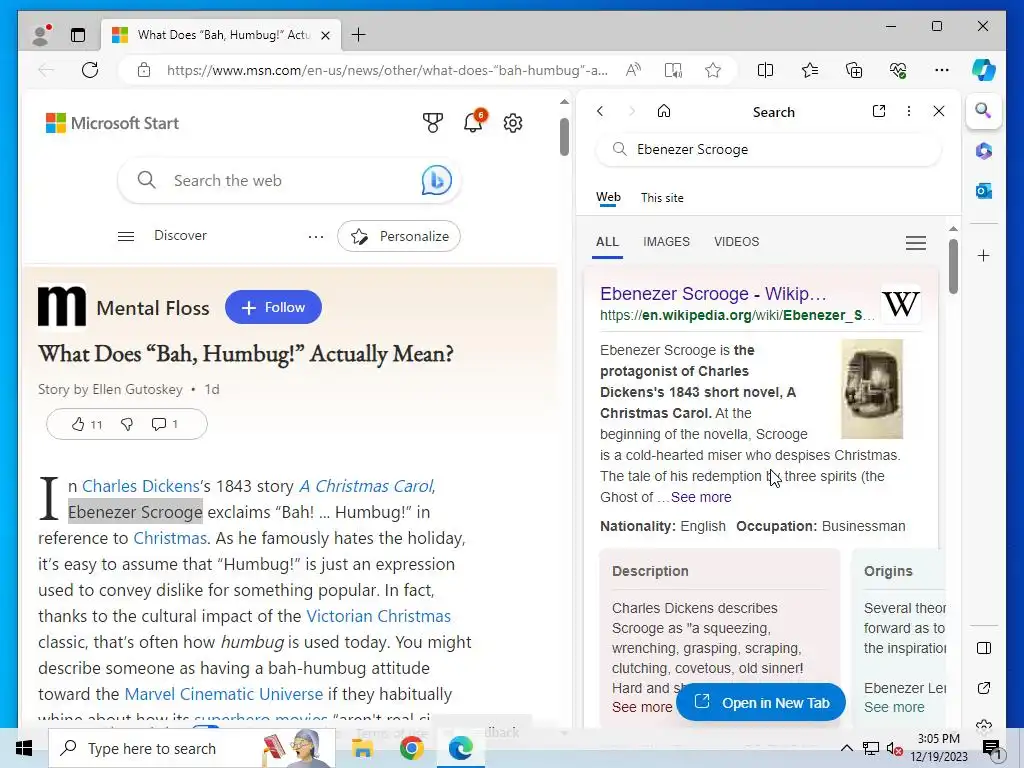Expand See more of Scrooge summary

pos(701,497)
